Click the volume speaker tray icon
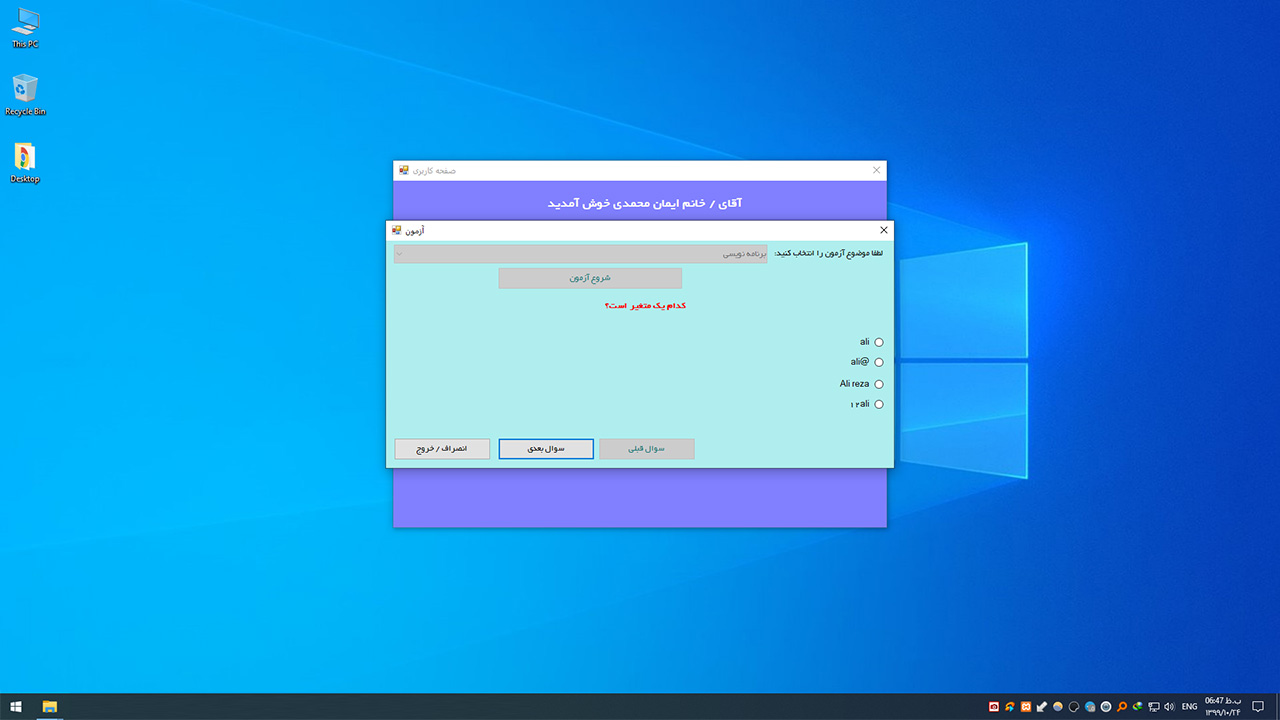 [1169, 707]
